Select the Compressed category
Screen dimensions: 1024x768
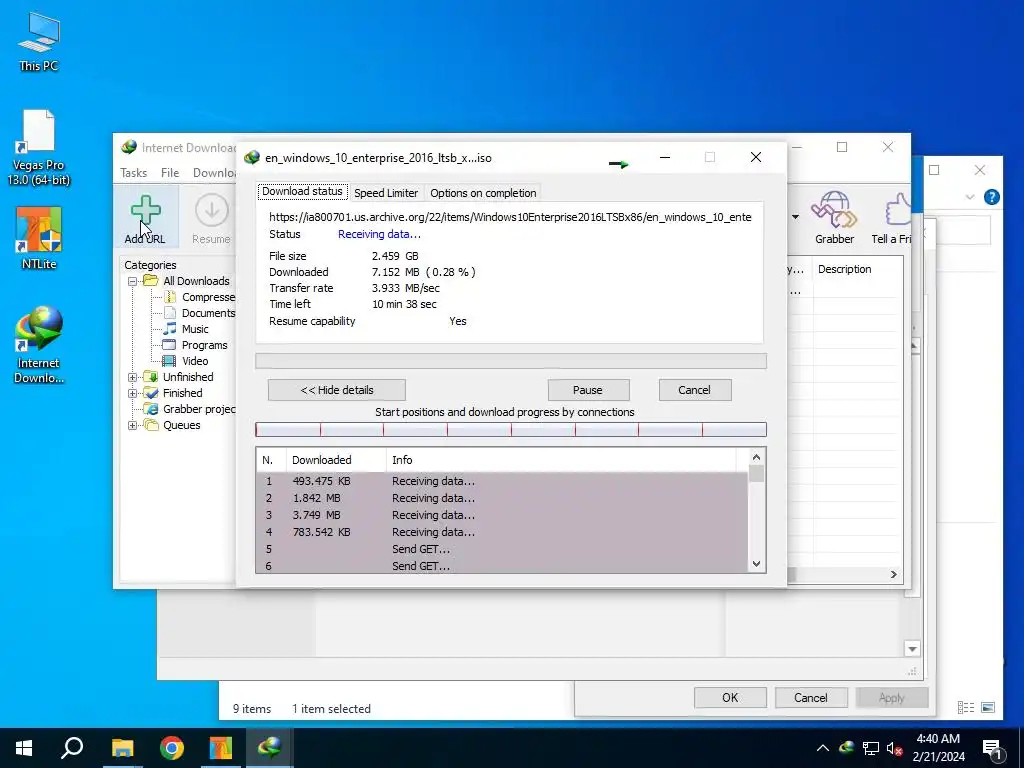tap(199, 297)
